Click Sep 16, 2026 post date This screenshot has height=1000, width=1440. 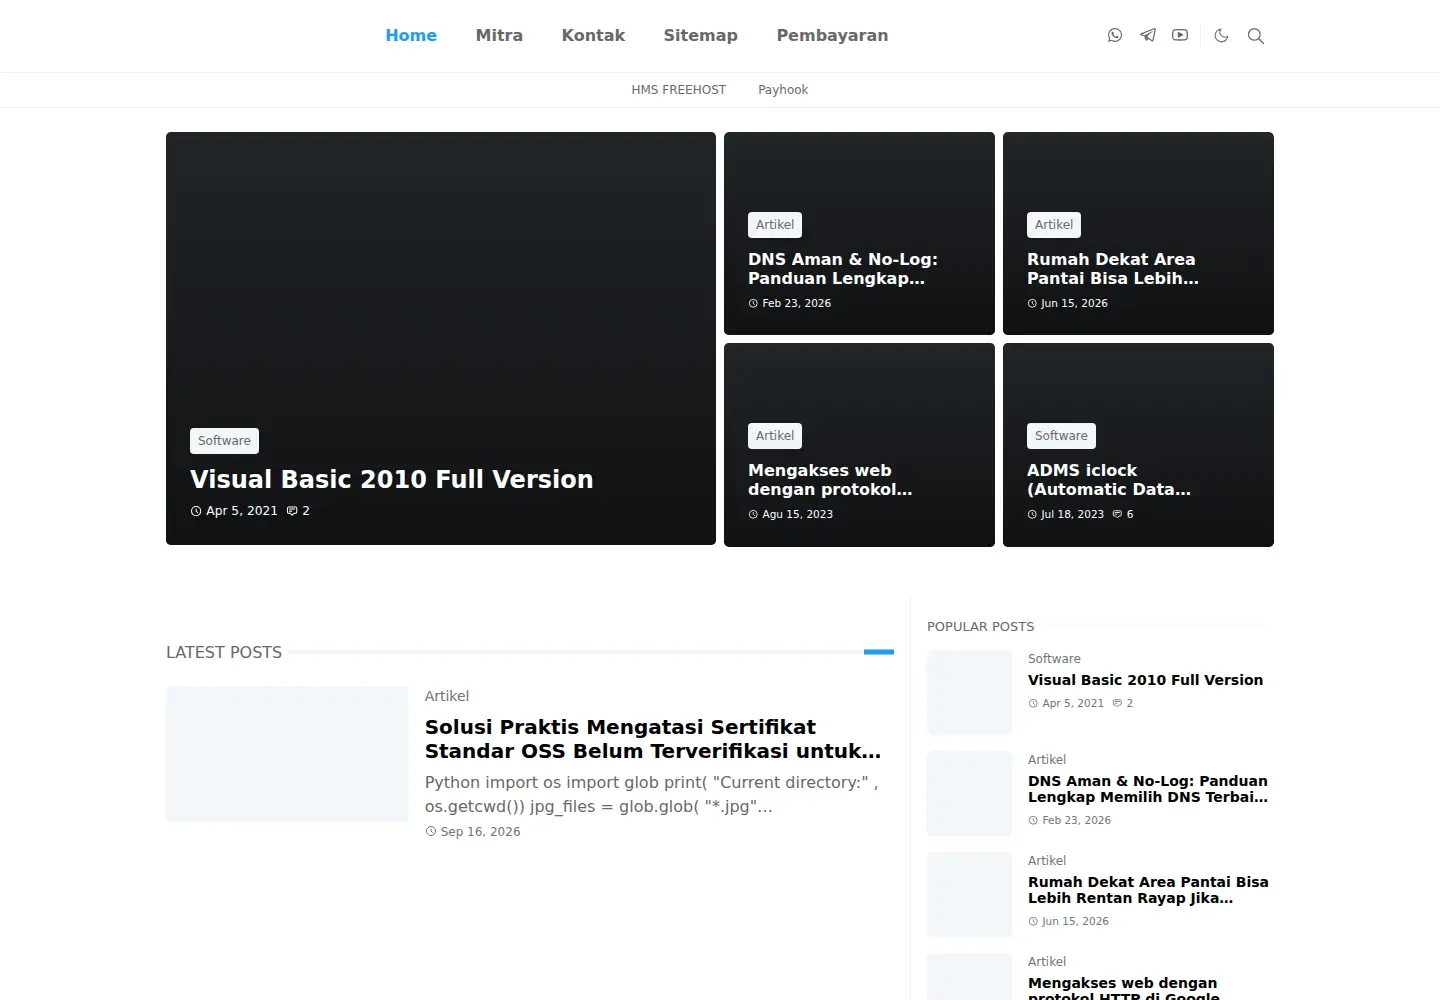pos(480,832)
